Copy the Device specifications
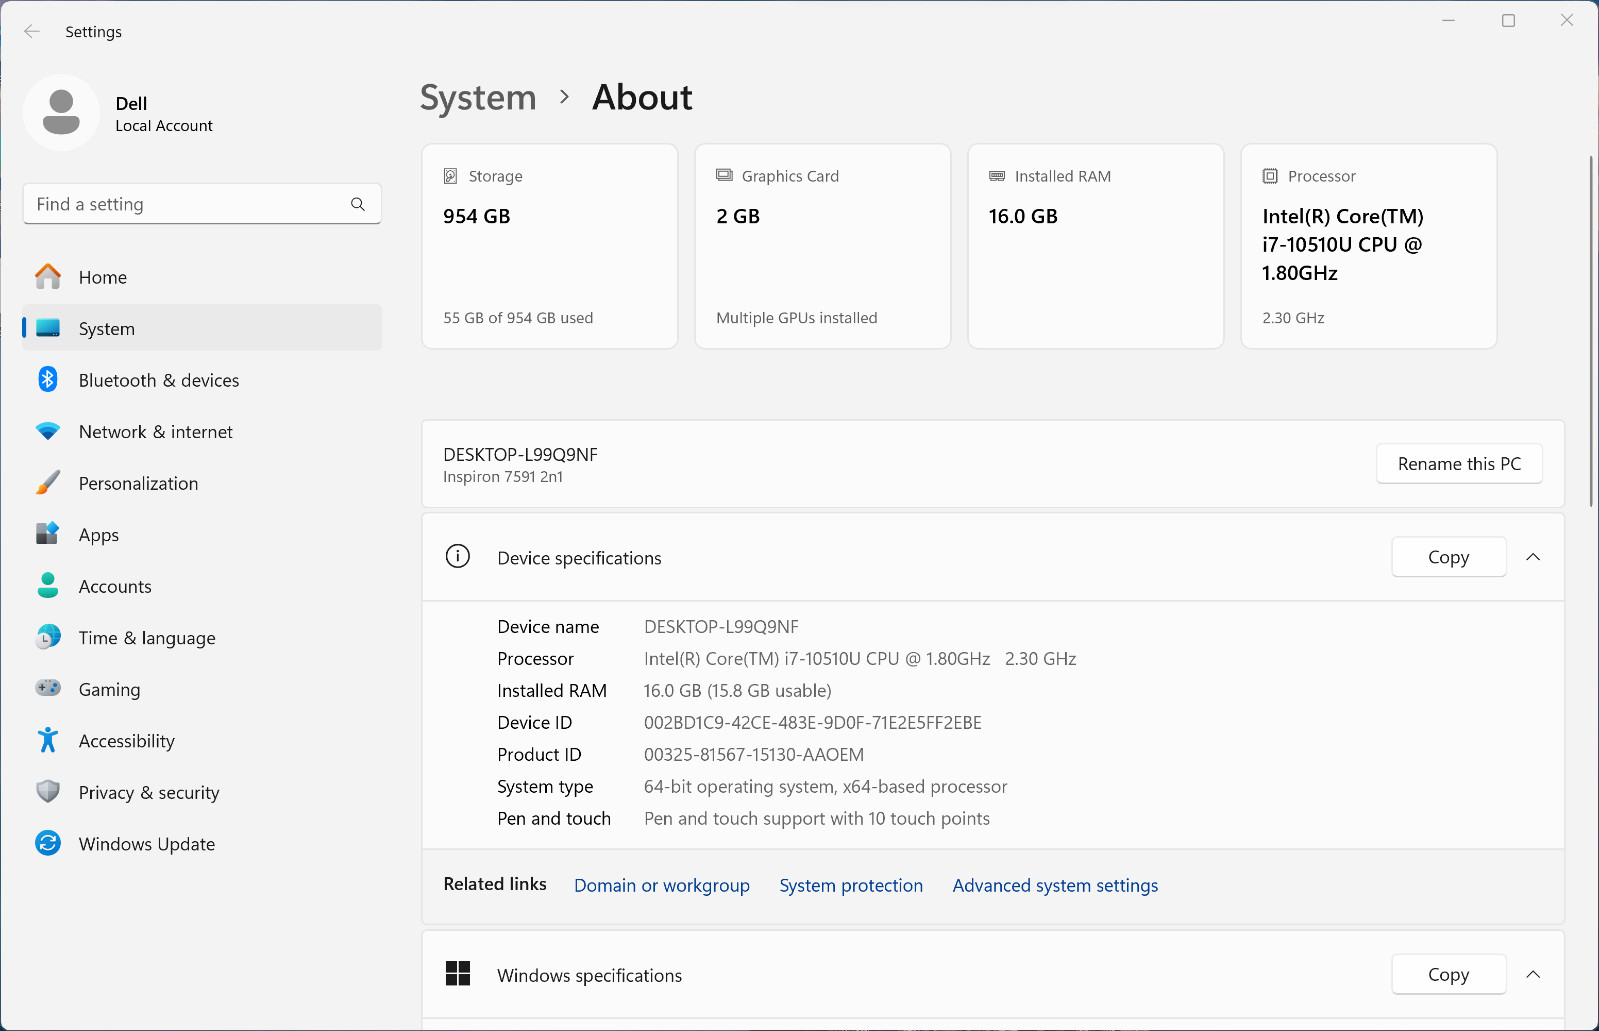Screen dimensions: 1599x1031 click(1449, 557)
